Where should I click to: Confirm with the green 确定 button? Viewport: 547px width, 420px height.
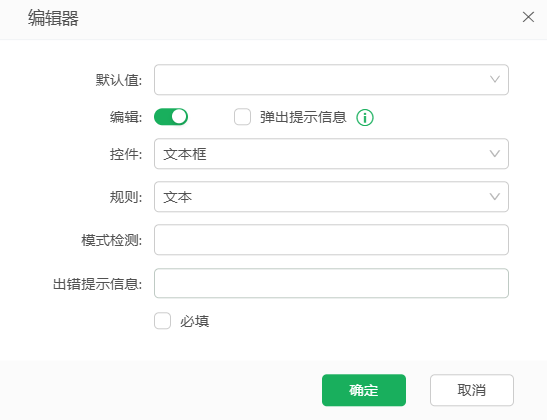point(364,390)
